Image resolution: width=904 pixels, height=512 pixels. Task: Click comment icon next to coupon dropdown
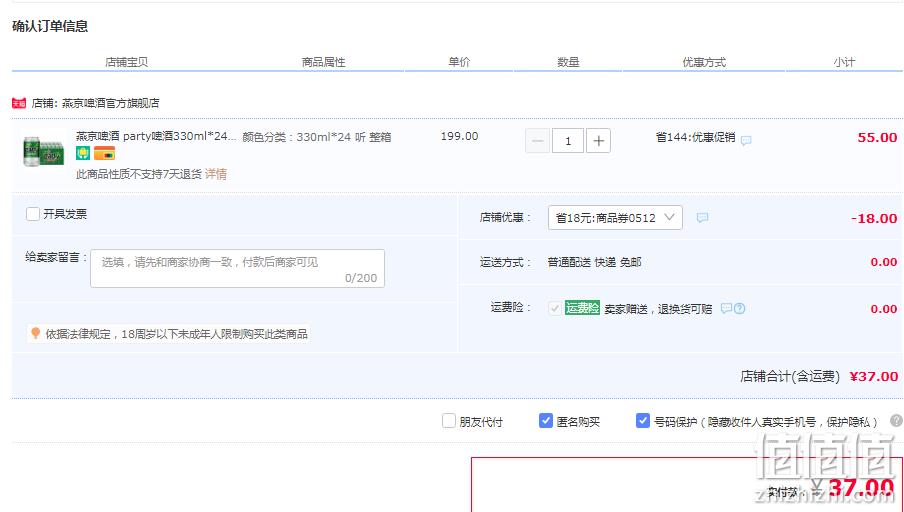(702, 217)
